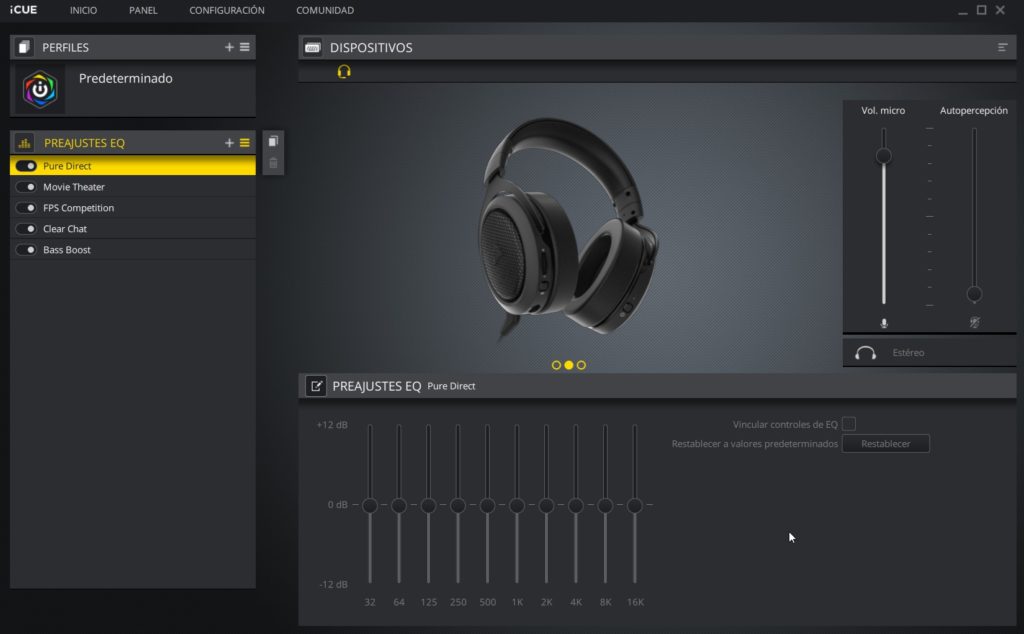Toggle the Movie Theater preset switch

pos(26,187)
